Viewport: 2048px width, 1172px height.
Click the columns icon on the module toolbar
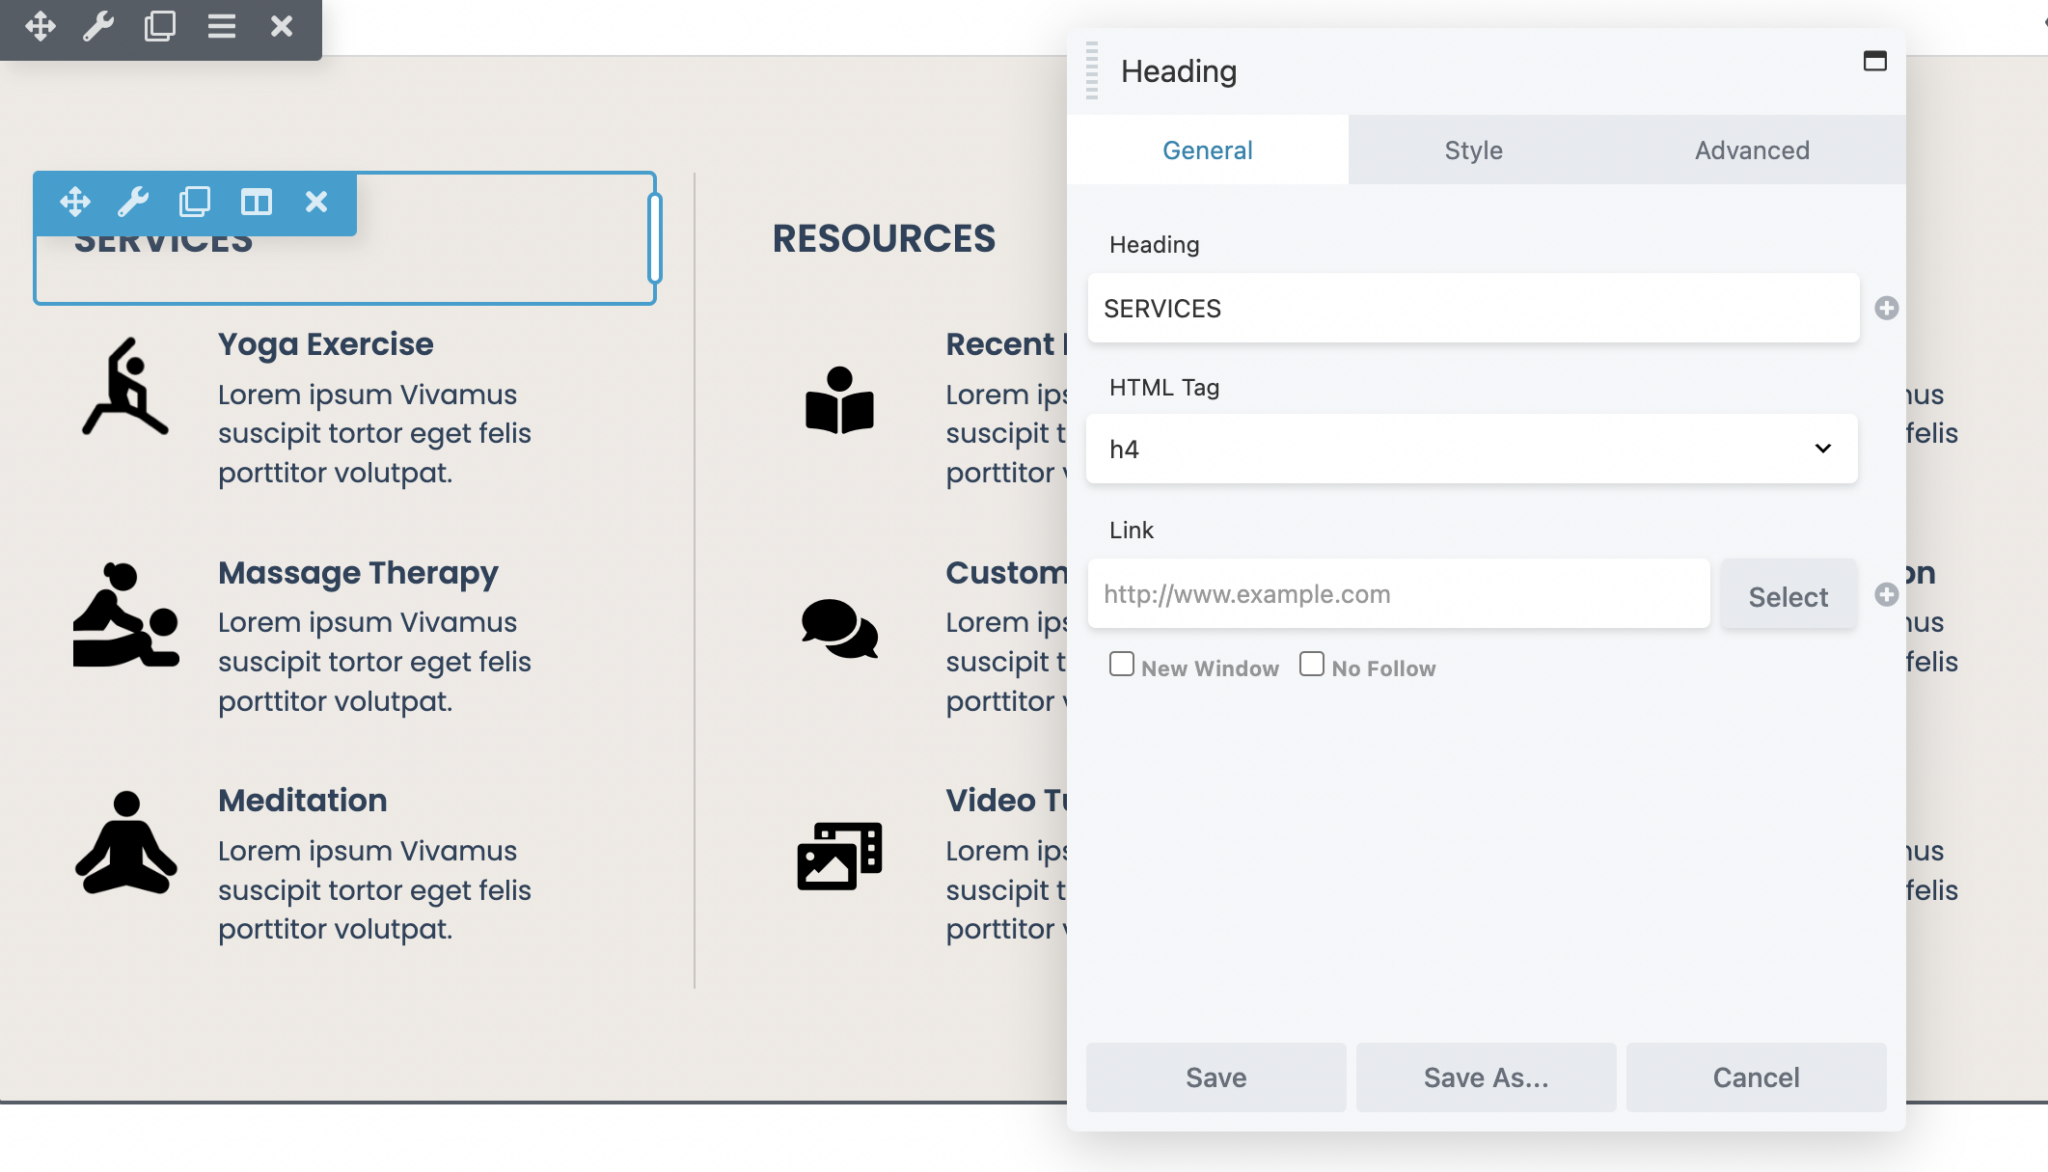[x=256, y=202]
